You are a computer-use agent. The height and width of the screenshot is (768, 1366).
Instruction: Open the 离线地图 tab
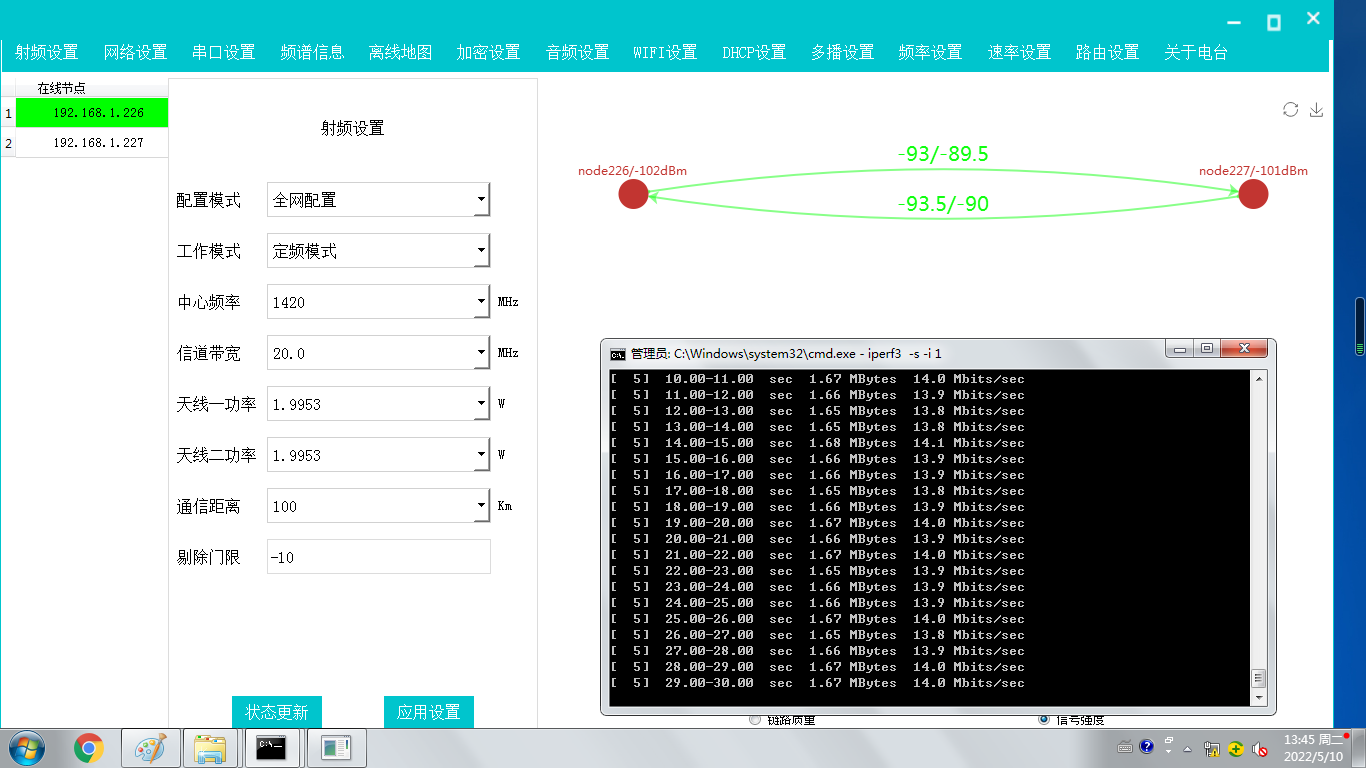(x=400, y=53)
